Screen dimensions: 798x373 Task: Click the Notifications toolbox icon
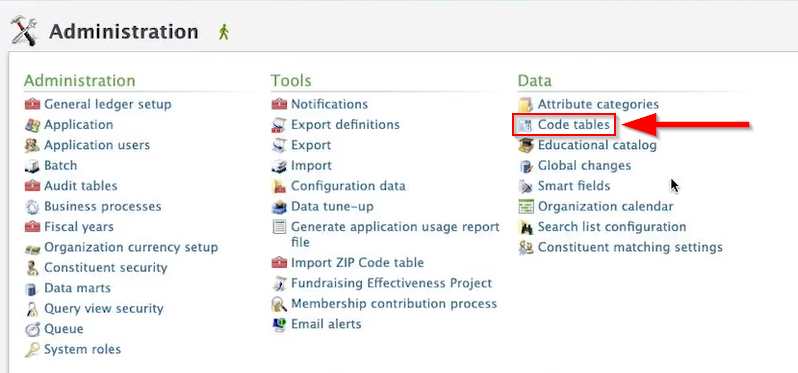click(279, 105)
